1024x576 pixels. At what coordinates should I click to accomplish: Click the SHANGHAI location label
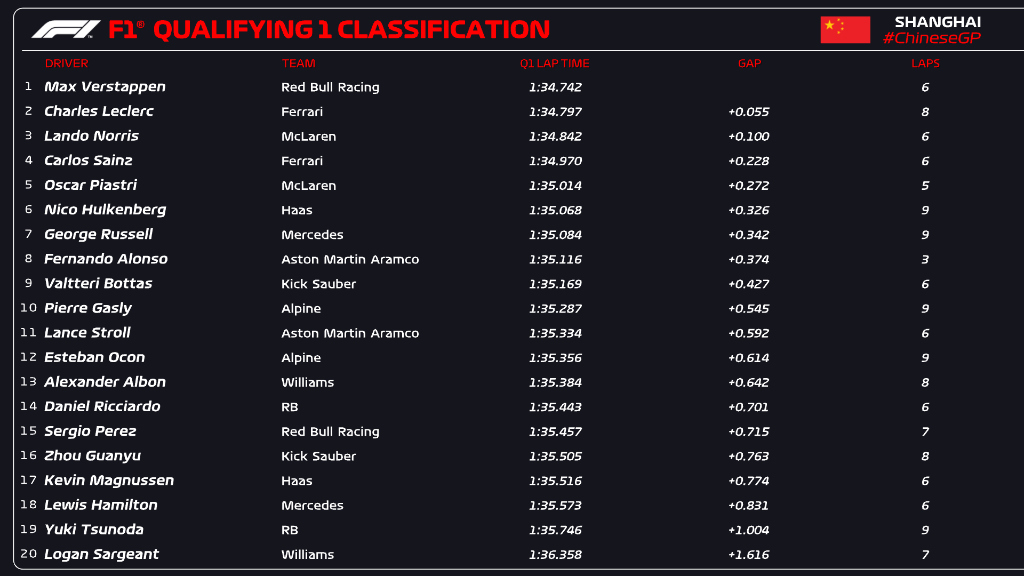point(937,21)
